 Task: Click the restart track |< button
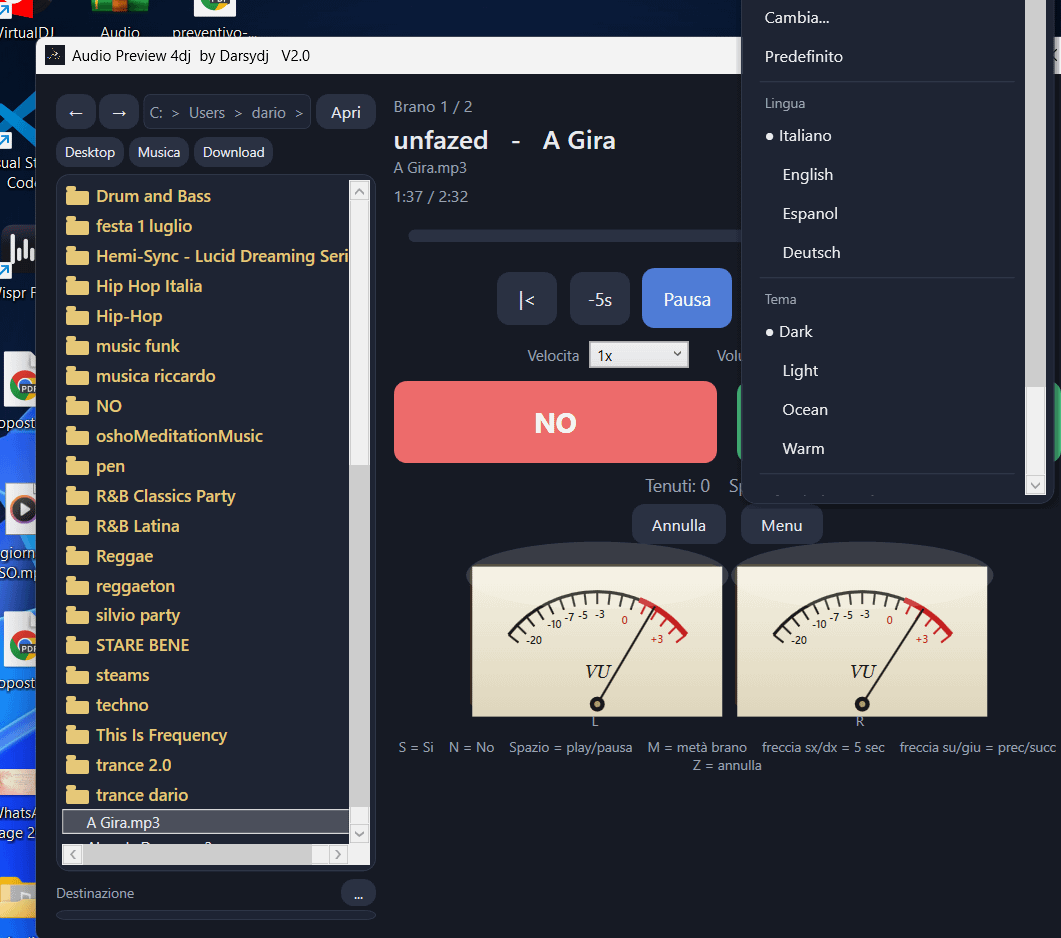coord(526,299)
